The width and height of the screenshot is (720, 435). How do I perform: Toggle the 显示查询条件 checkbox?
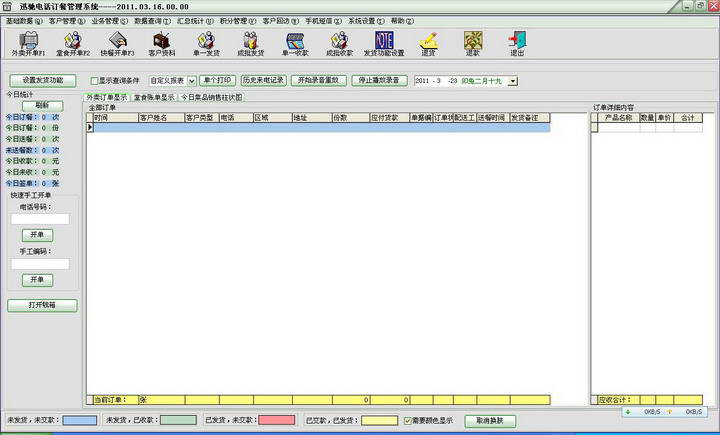tap(94, 81)
